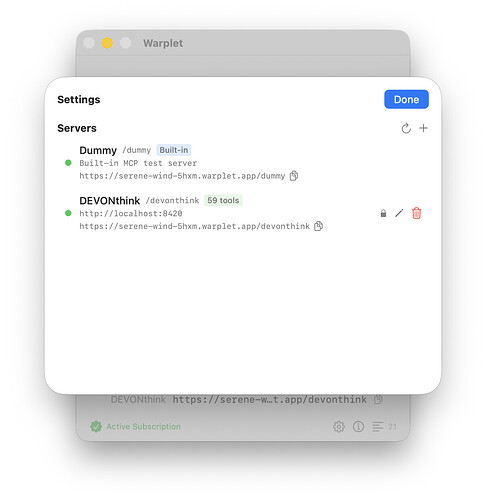Click the http://localhost:8420 address

[131, 213]
